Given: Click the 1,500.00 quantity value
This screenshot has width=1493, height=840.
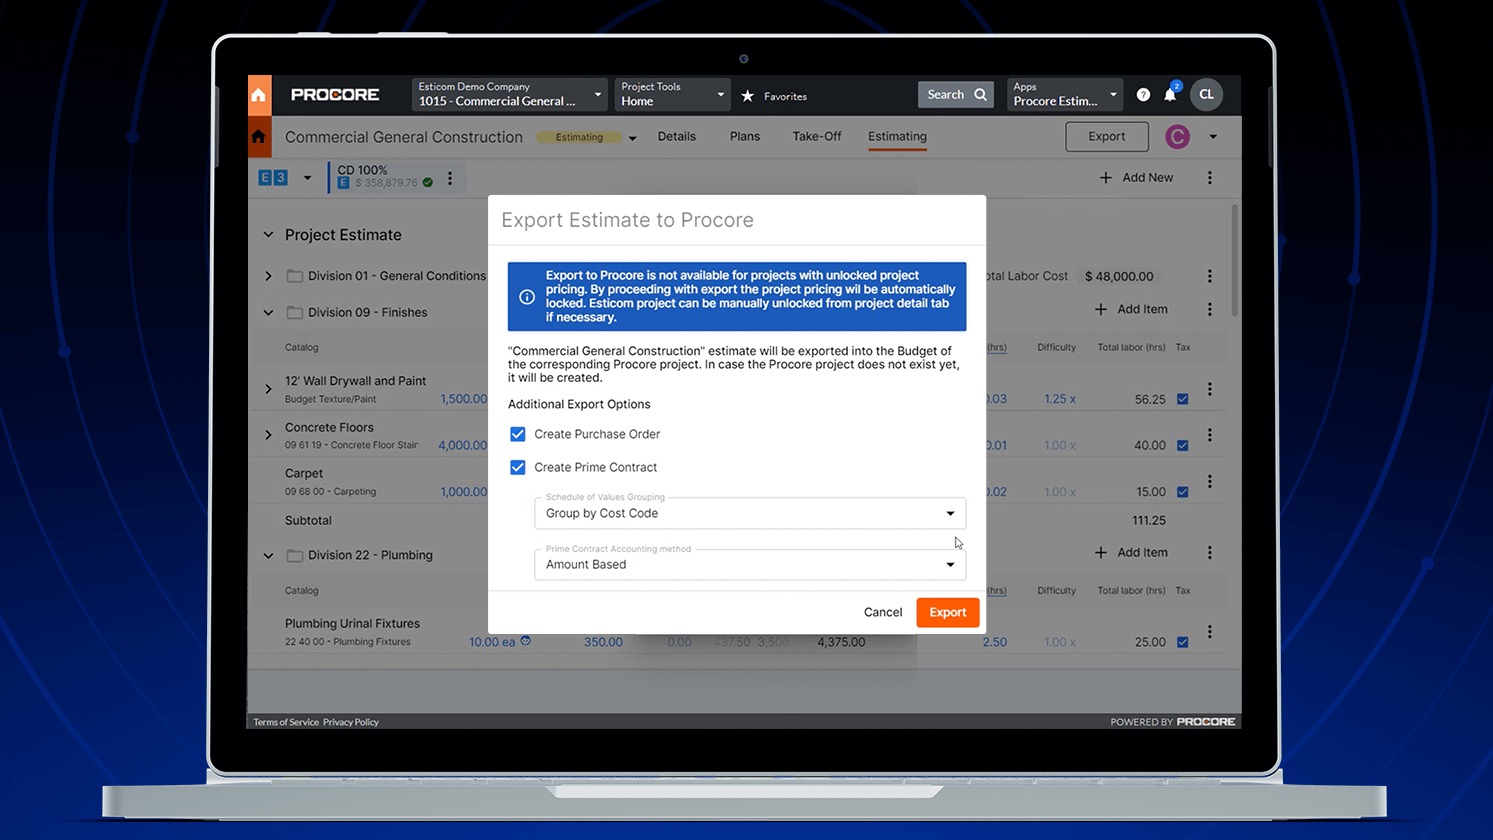Looking at the screenshot, I should tap(464, 399).
